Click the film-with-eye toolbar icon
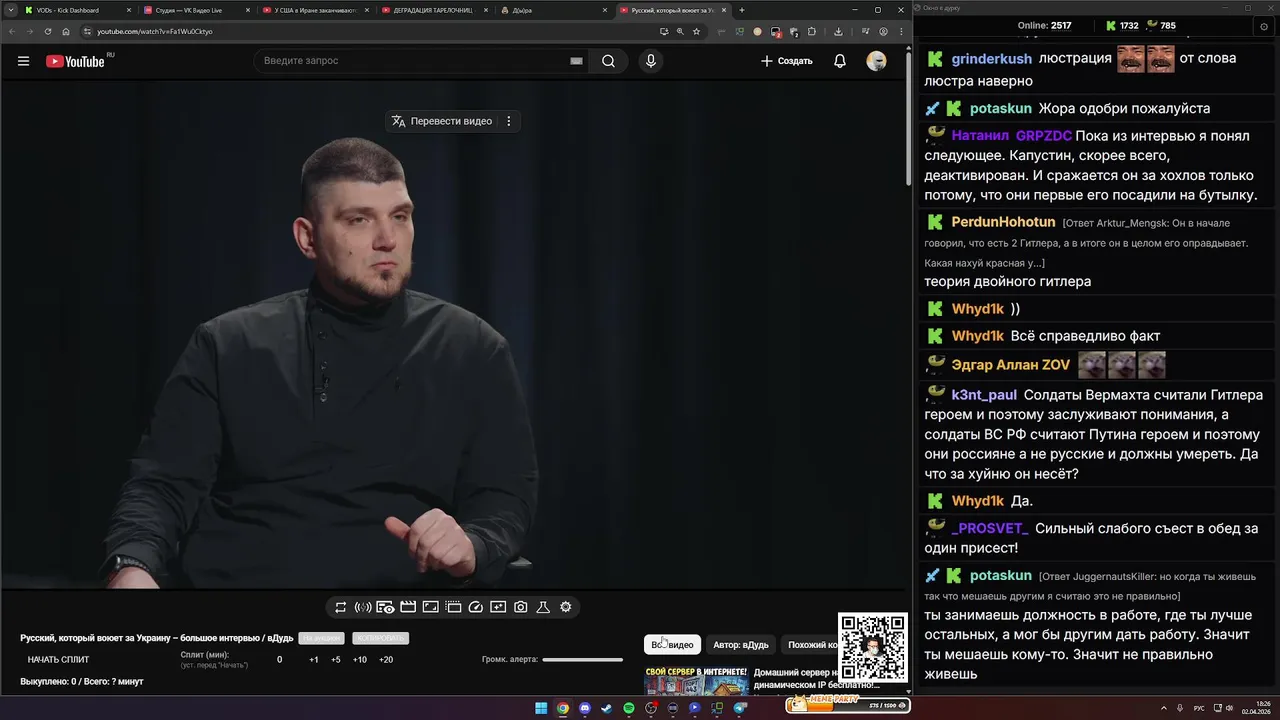 pos(385,607)
